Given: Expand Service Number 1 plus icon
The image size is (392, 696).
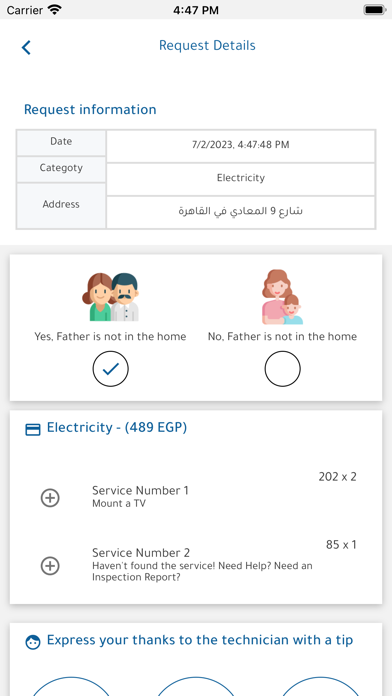Looking at the screenshot, I should point(50,498).
